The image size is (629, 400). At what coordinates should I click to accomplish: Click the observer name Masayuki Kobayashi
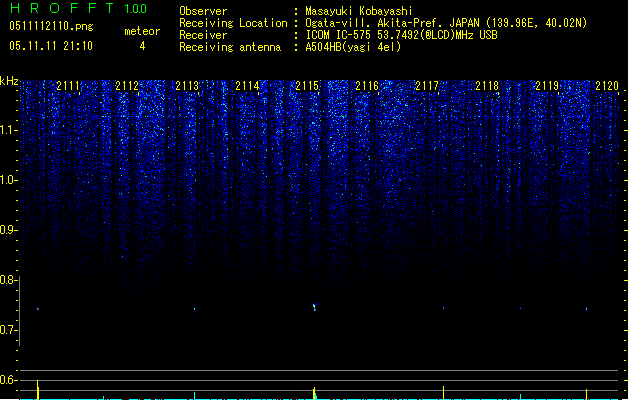click(358, 11)
